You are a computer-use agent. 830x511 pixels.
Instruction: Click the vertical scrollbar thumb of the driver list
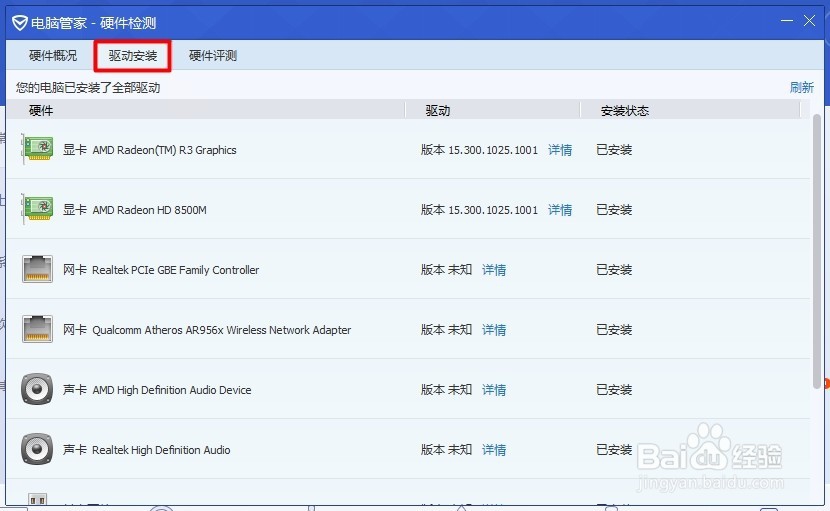tap(817, 252)
